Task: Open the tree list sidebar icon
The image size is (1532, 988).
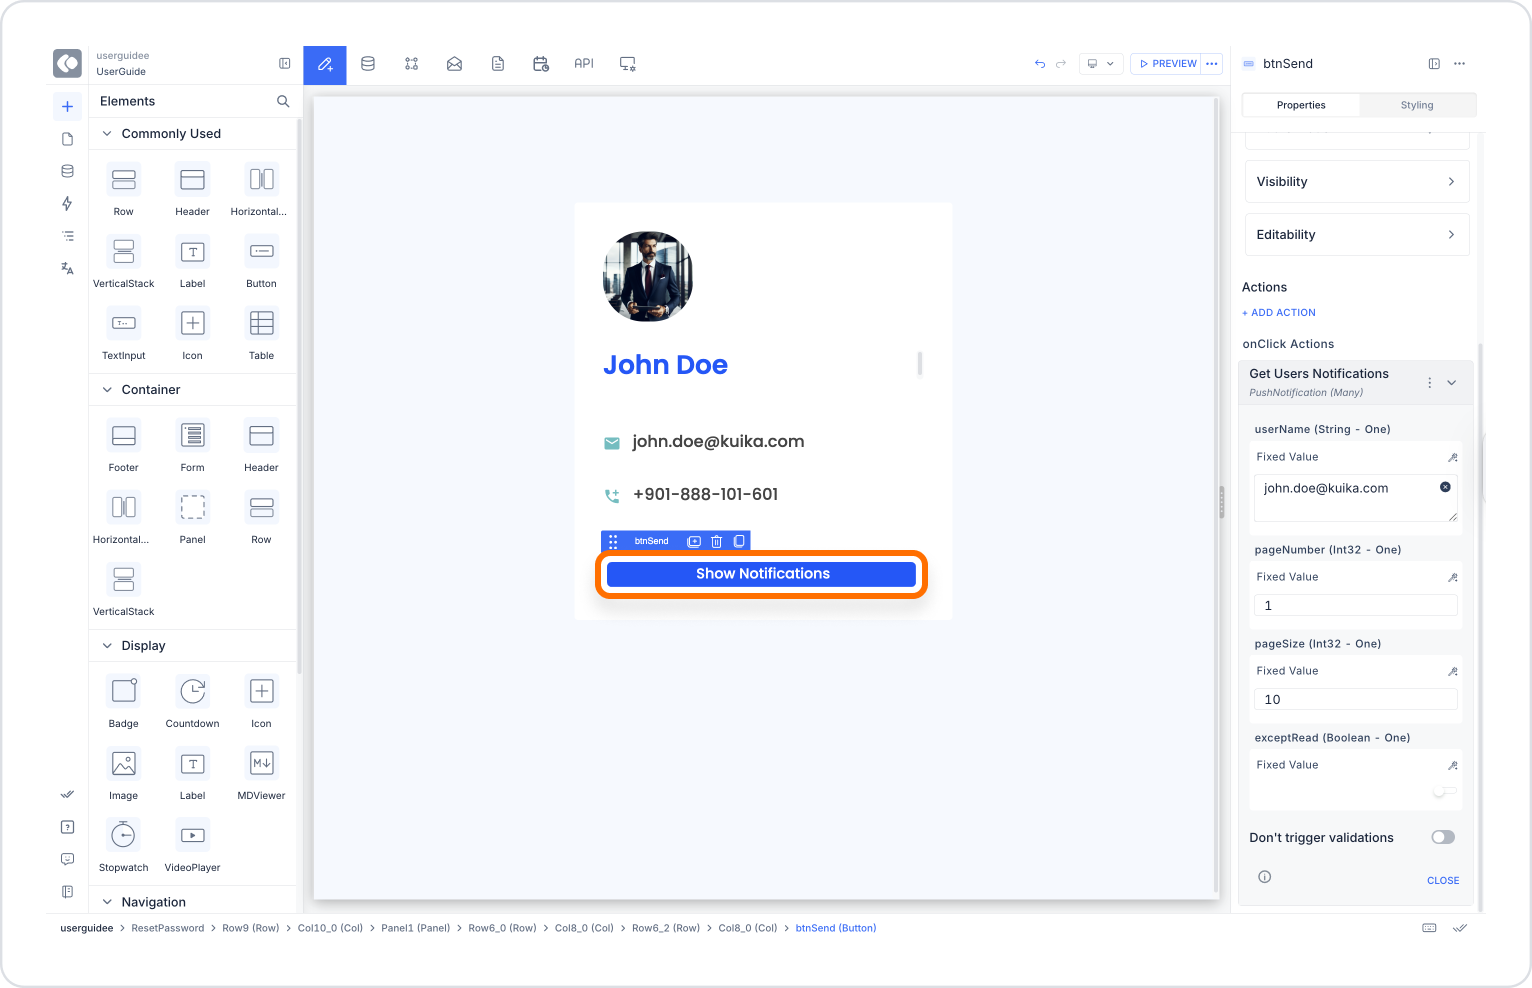Action: 67,236
